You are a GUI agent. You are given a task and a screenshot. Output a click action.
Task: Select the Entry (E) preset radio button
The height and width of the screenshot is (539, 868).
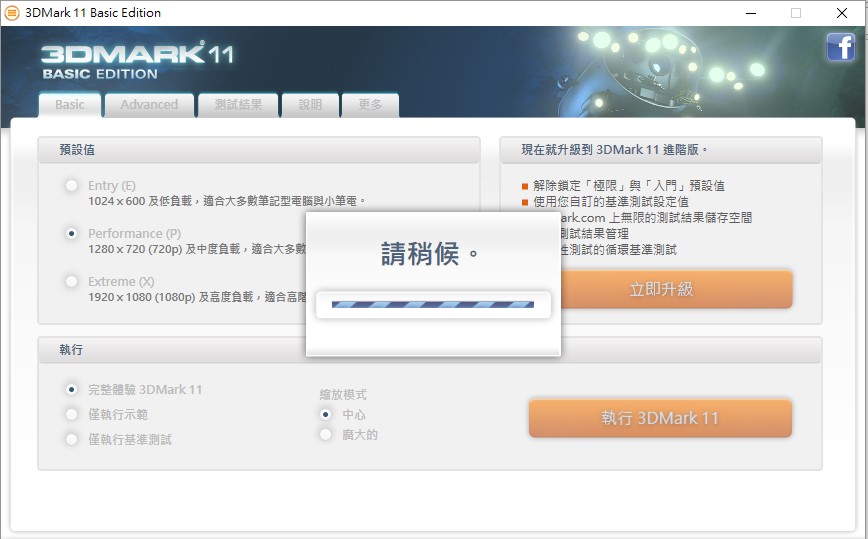(x=71, y=185)
